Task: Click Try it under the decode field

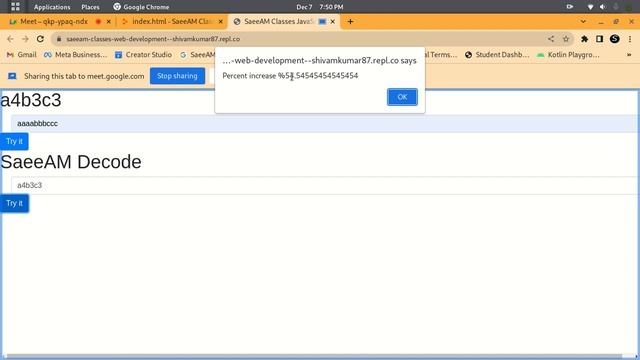Action: coord(14,203)
